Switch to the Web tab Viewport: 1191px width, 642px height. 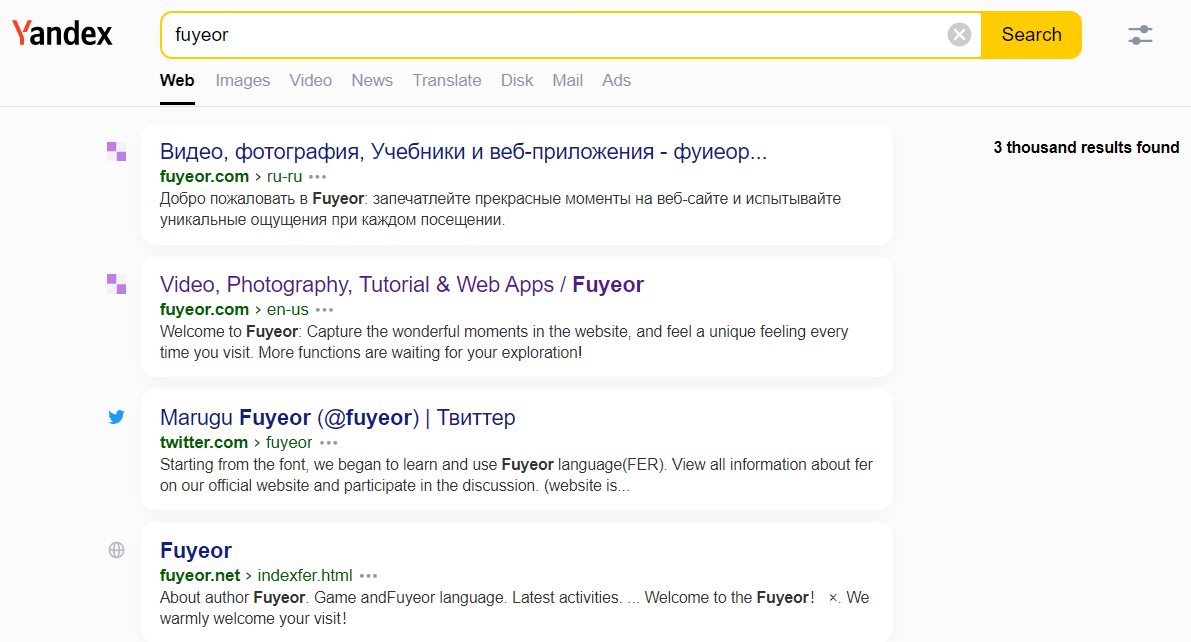click(x=177, y=81)
